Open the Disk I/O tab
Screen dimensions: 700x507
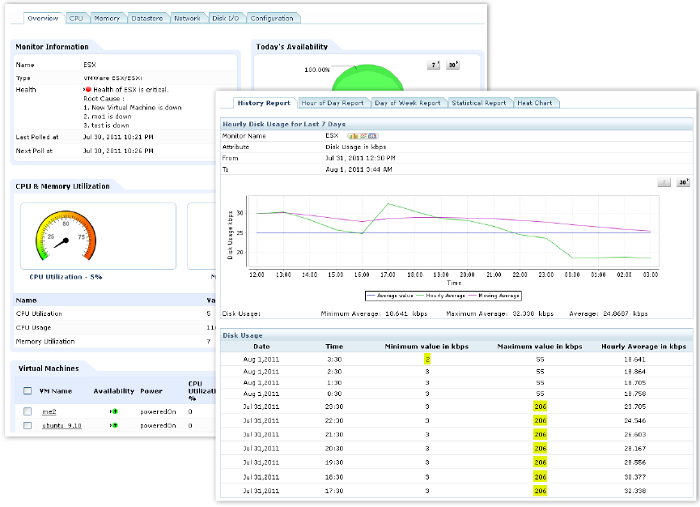tap(223, 18)
